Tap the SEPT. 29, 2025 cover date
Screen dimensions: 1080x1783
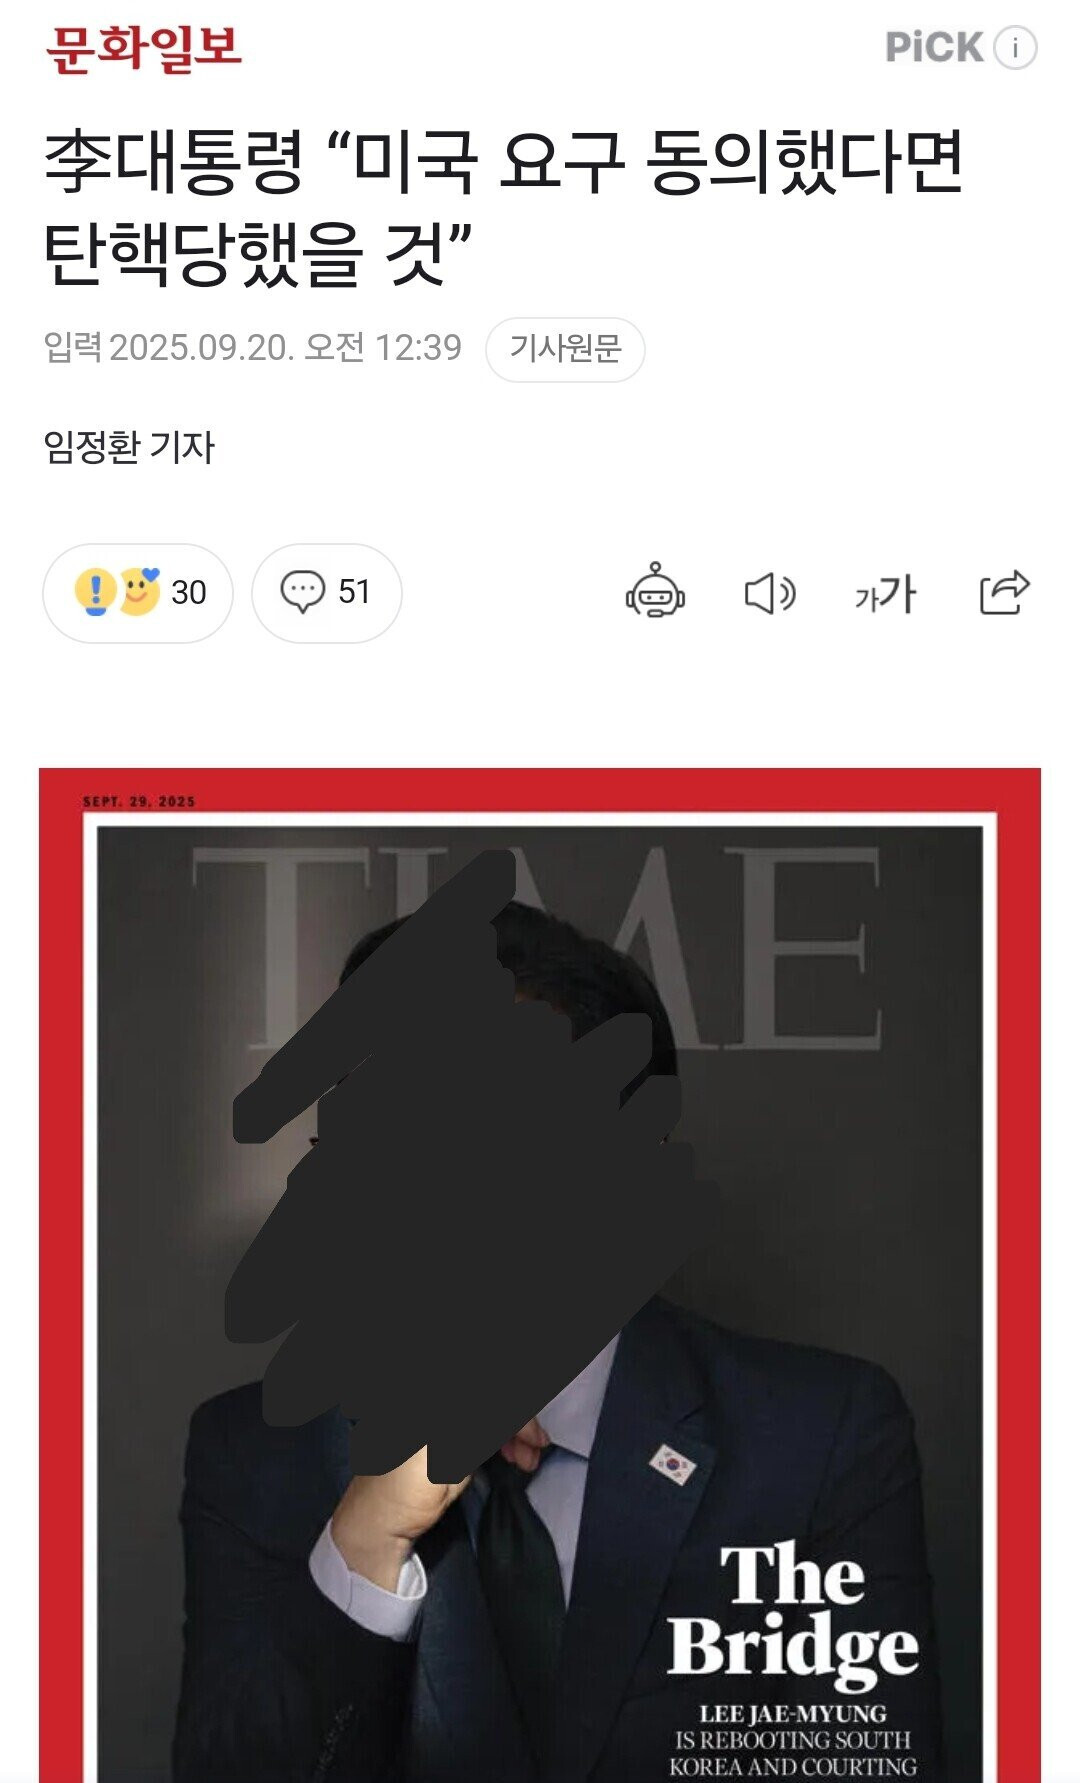(139, 801)
